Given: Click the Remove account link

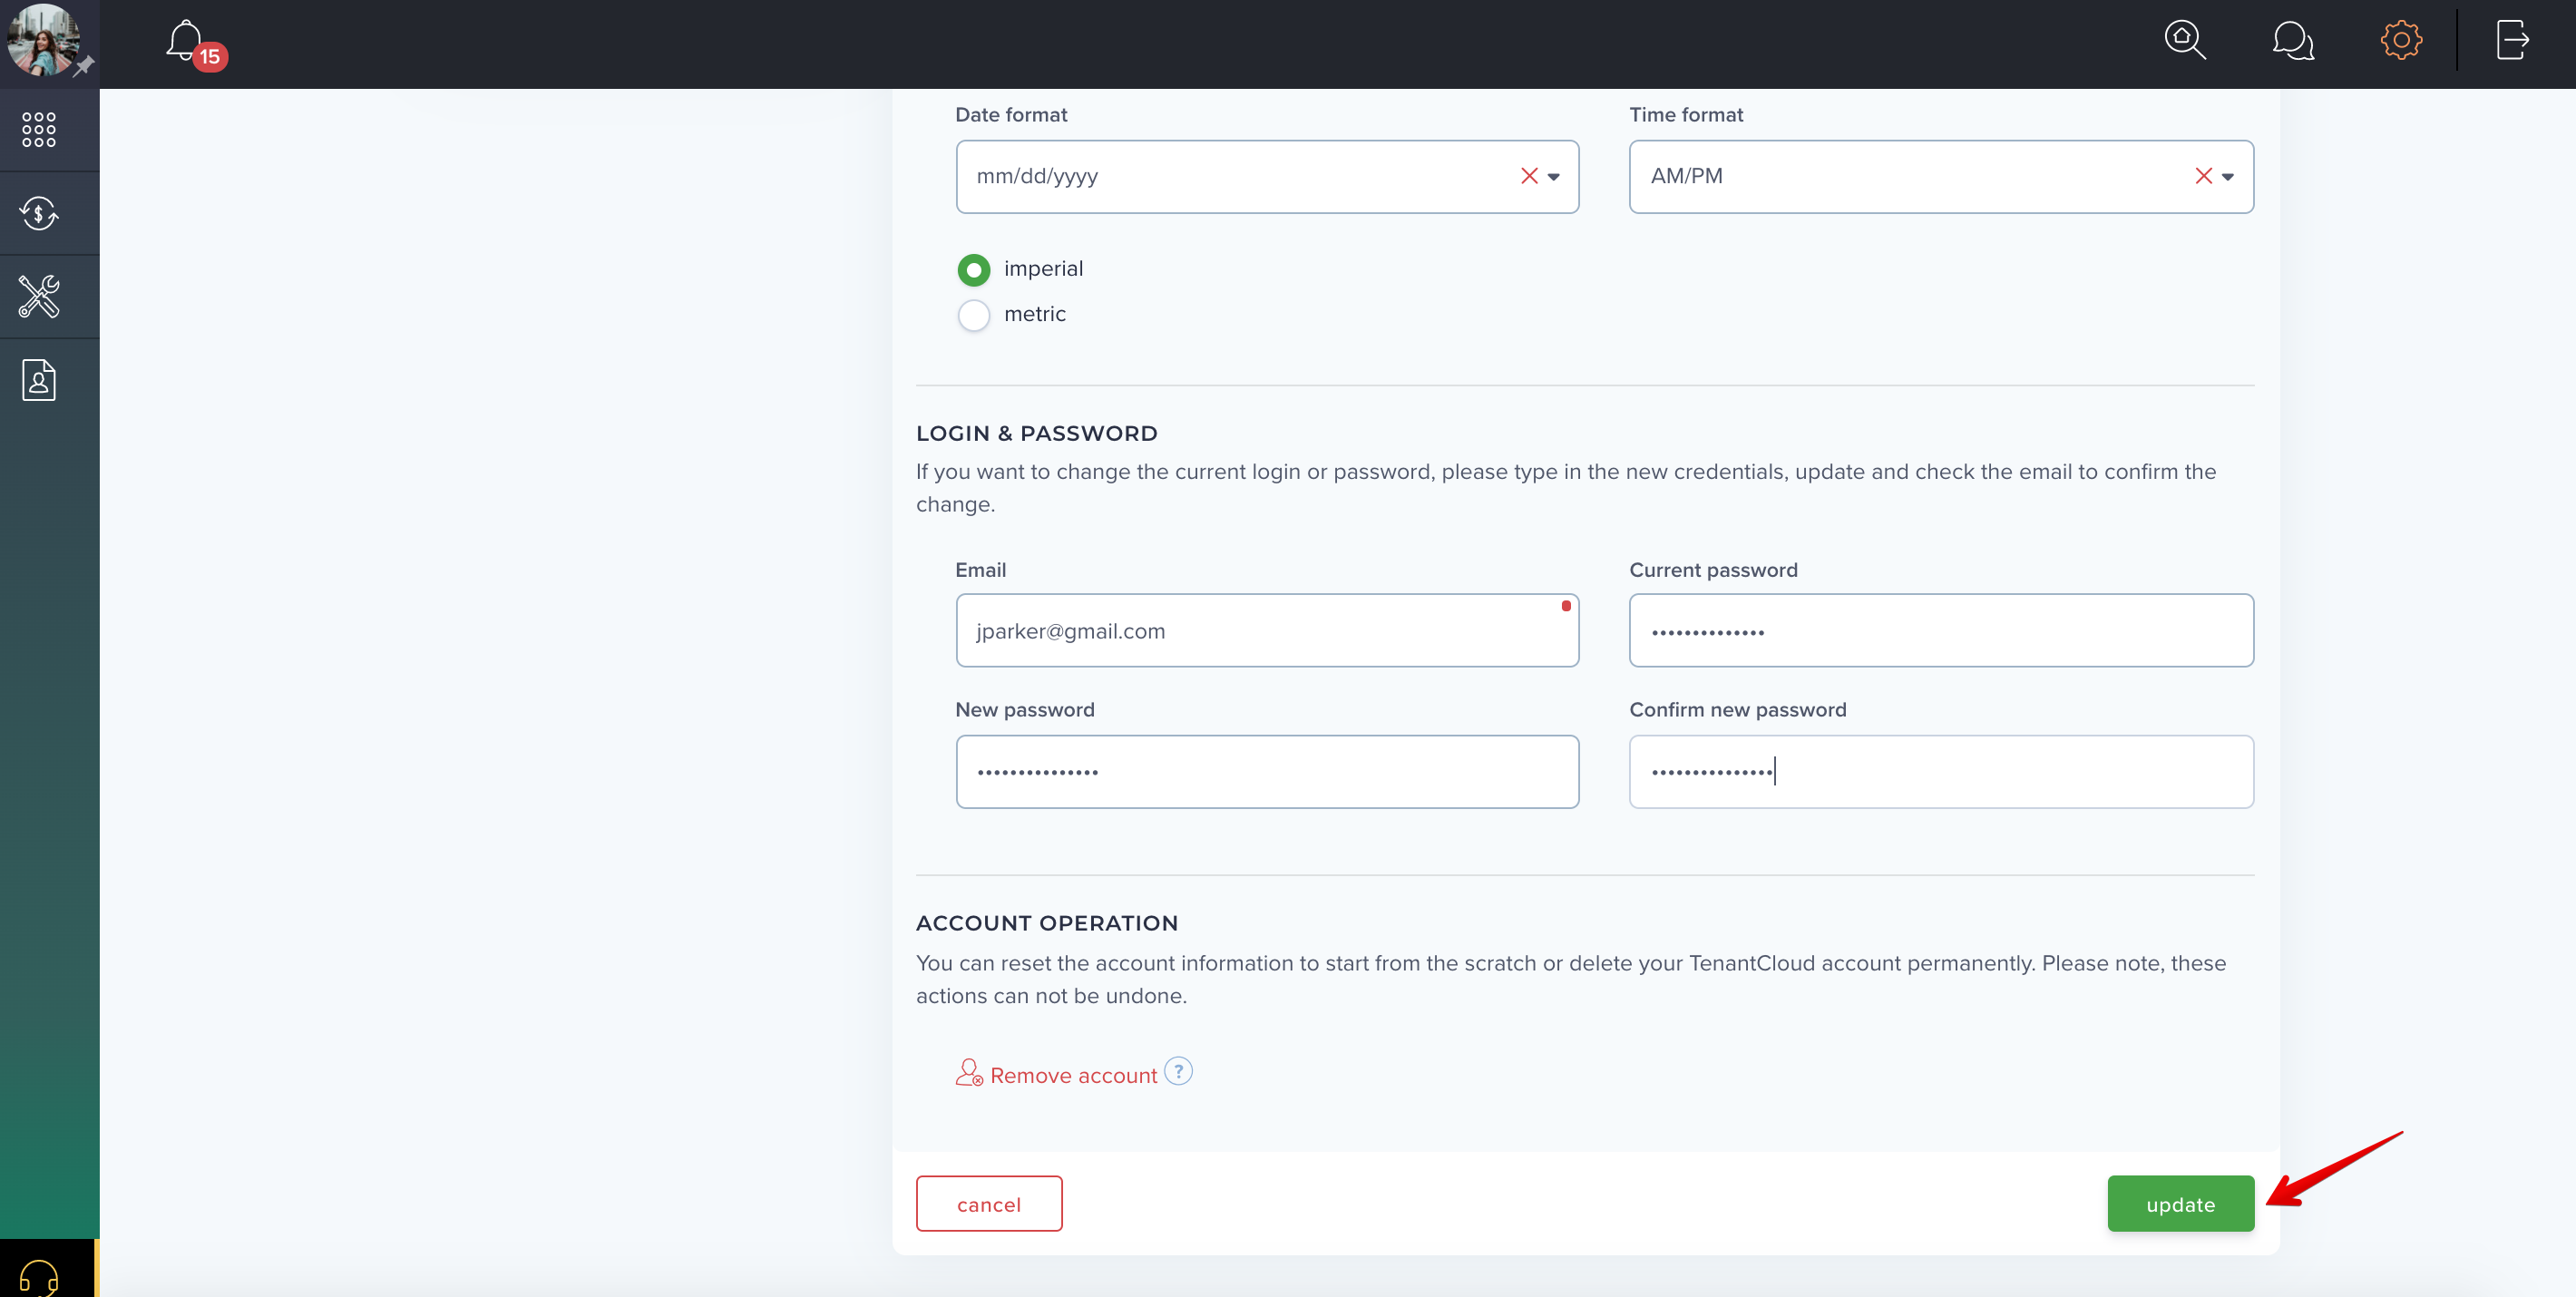Looking at the screenshot, I should tap(1073, 1075).
